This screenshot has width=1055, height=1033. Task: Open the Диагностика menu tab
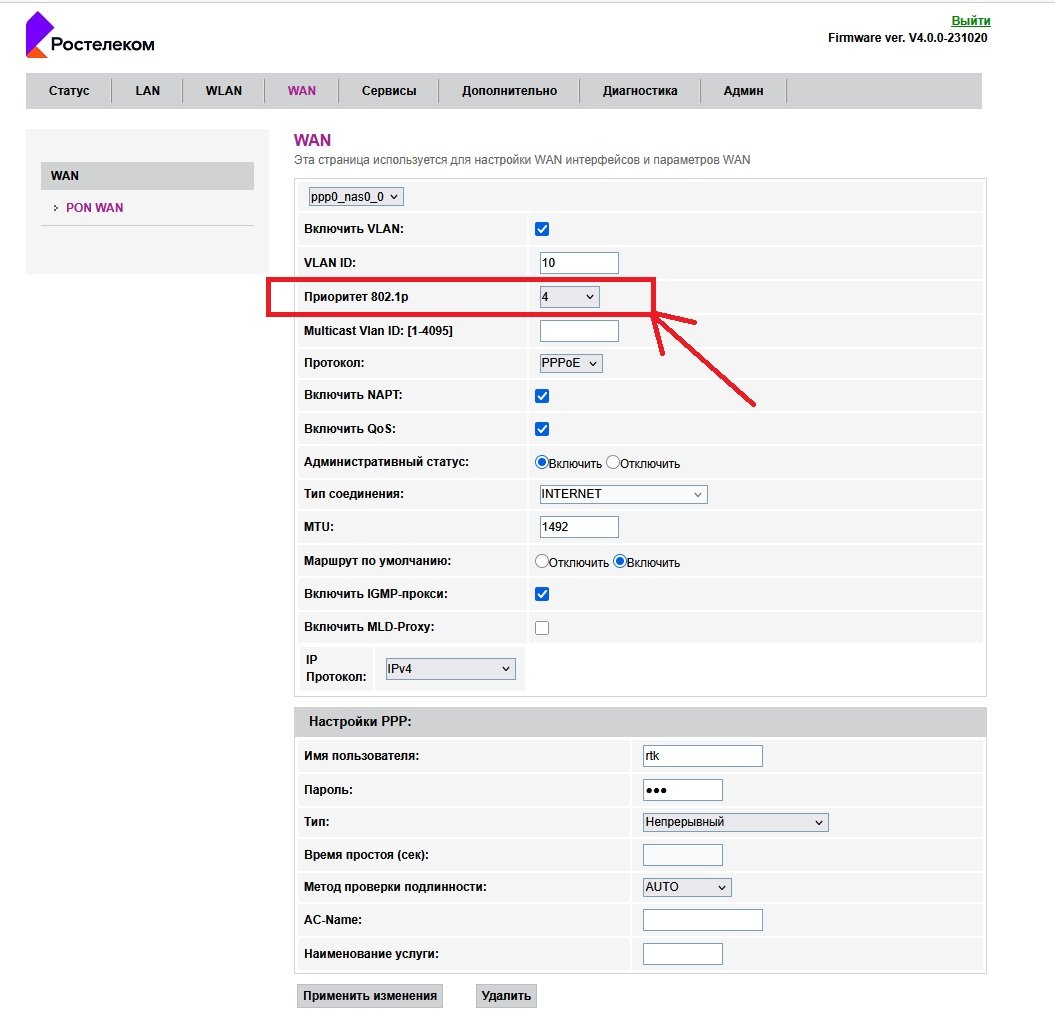(640, 91)
